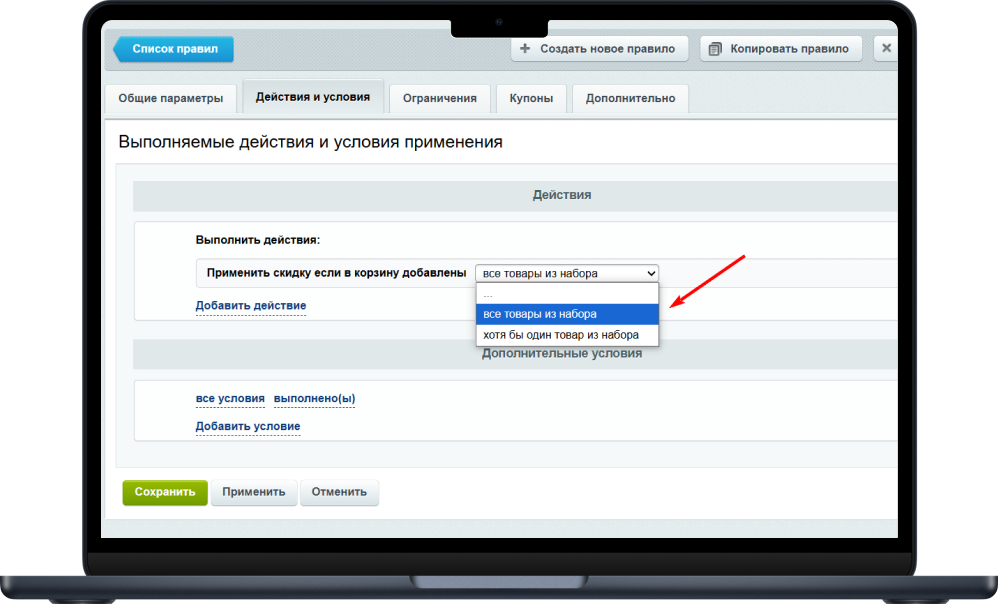
Task: Click the Применить button
Action: coord(254,492)
